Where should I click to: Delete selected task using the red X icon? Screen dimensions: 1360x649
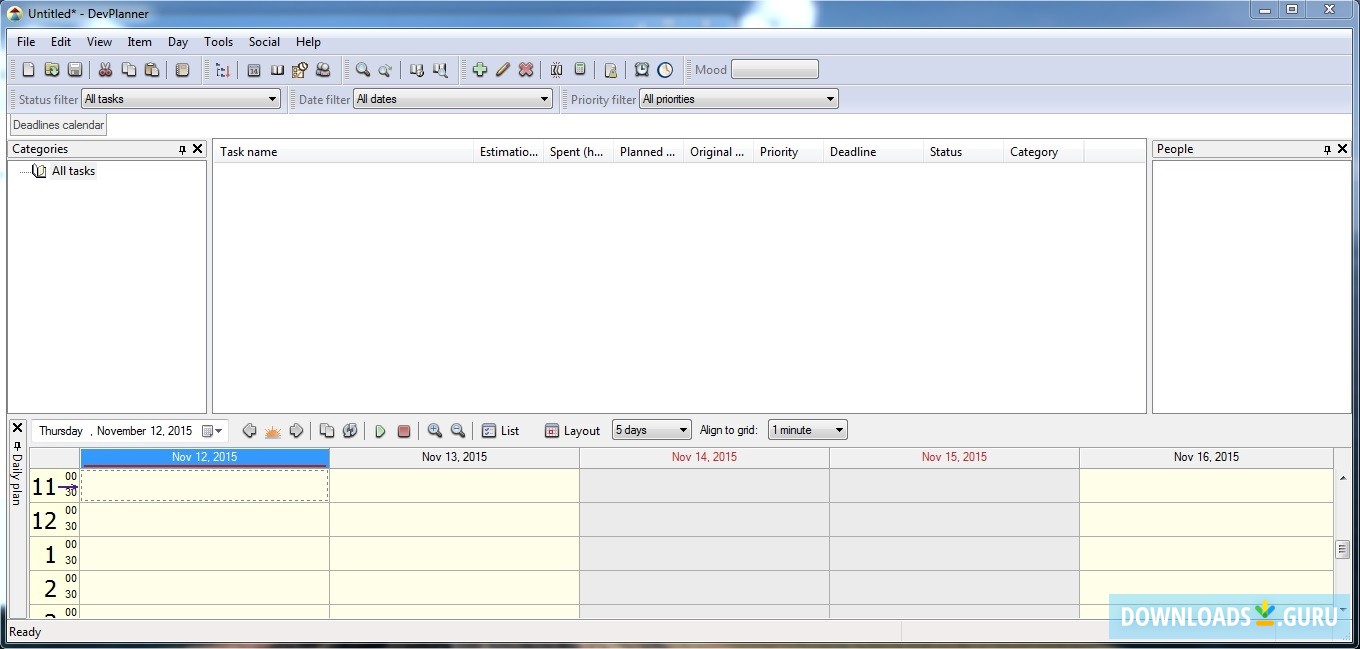(526, 69)
